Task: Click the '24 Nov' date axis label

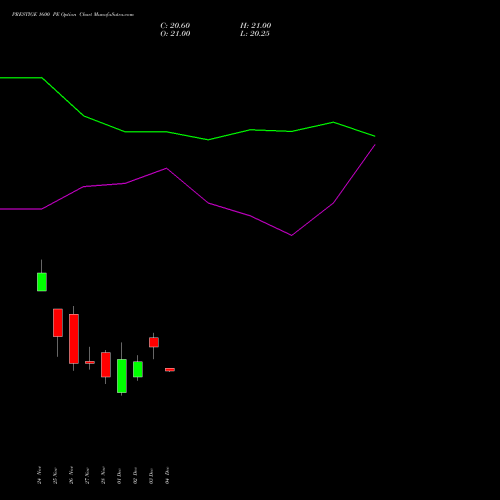Action: point(39,475)
